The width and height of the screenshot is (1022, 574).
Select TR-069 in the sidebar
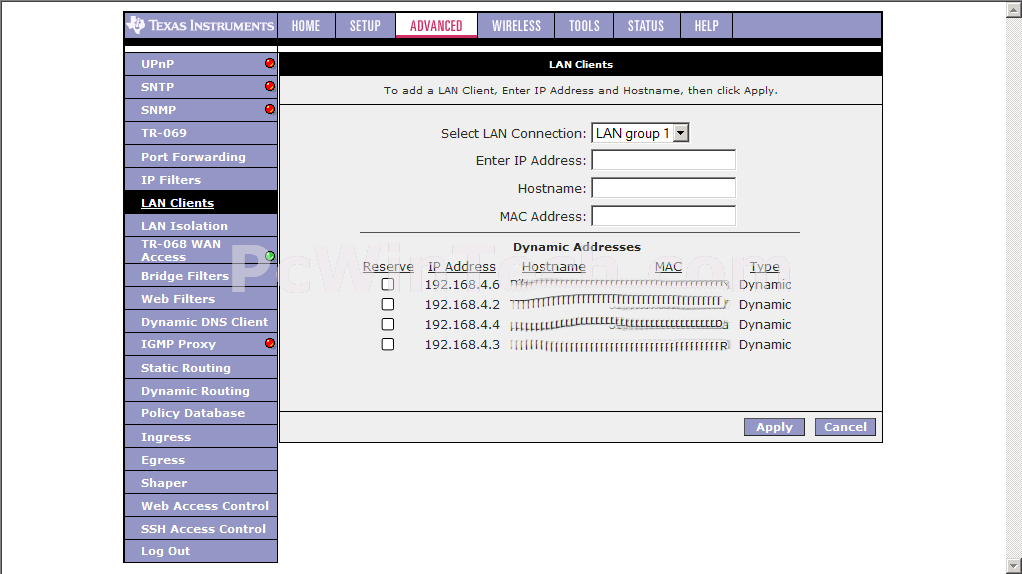(x=201, y=133)
